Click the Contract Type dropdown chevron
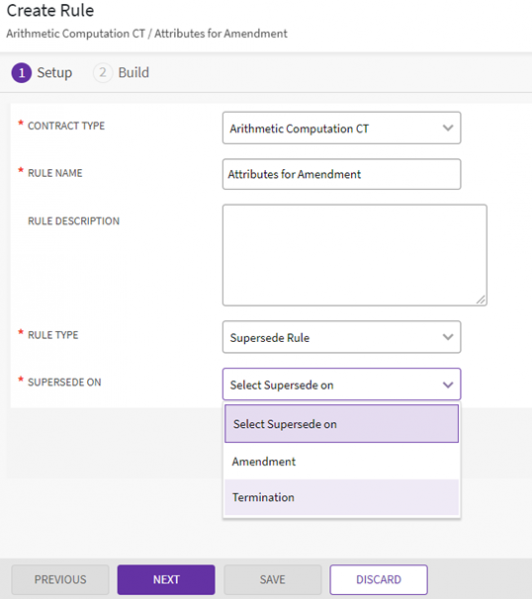 click(448, 128)
